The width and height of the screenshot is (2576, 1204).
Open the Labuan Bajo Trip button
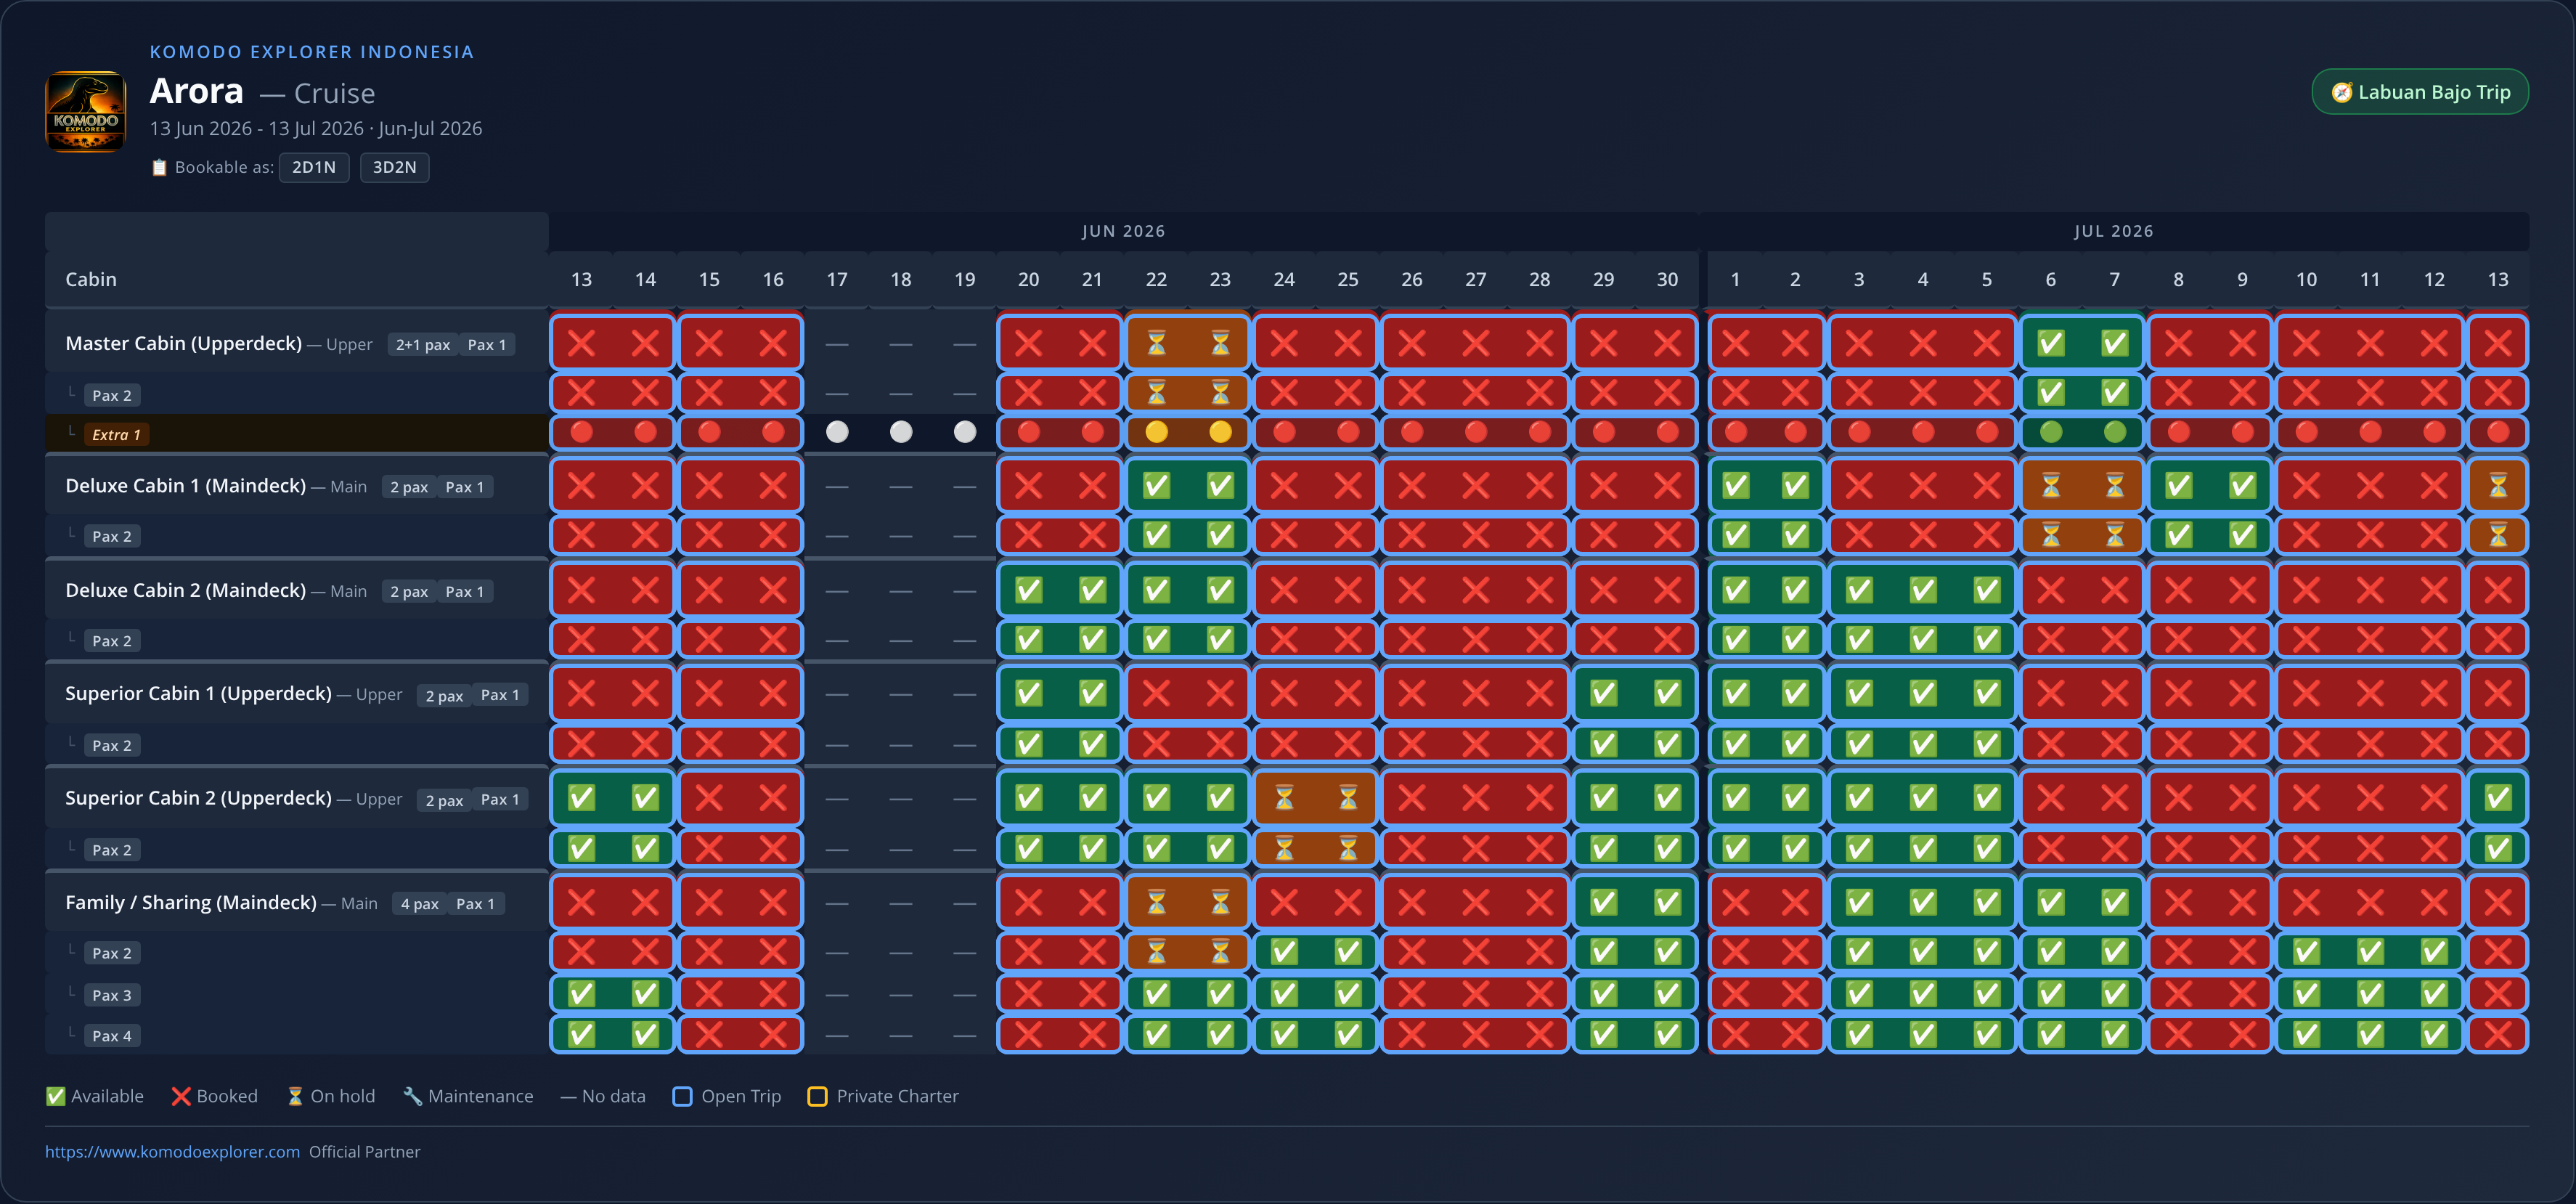click(2419, 92)
